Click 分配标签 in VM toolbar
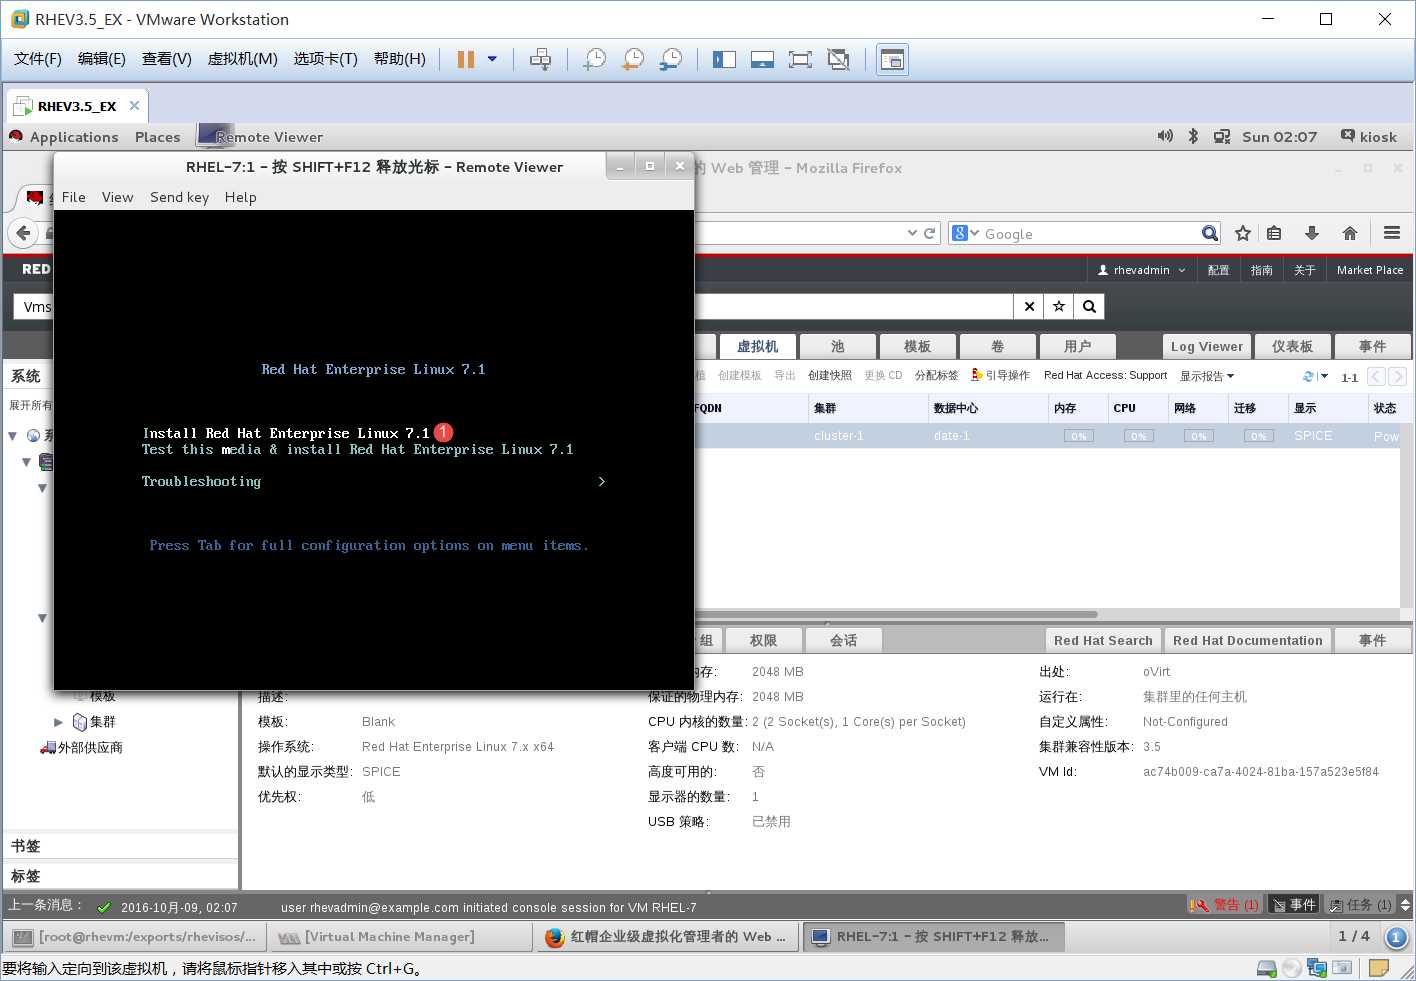 pyautogui.click(x=936, y=376)
